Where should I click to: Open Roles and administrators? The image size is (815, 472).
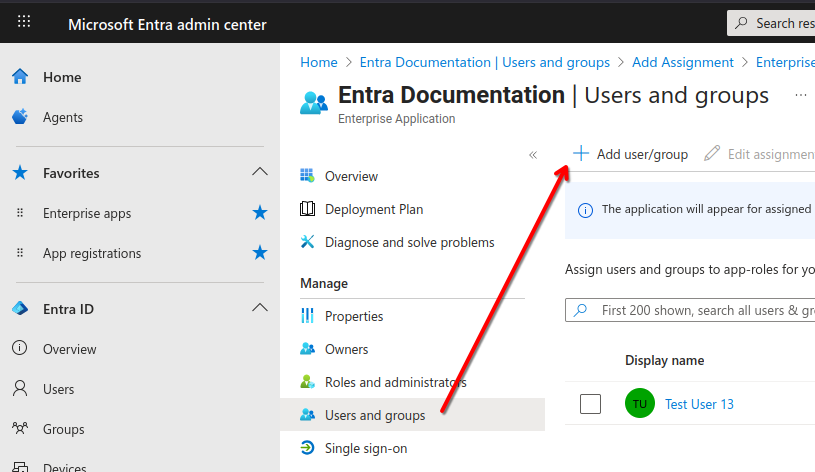[x=396, y=382]
